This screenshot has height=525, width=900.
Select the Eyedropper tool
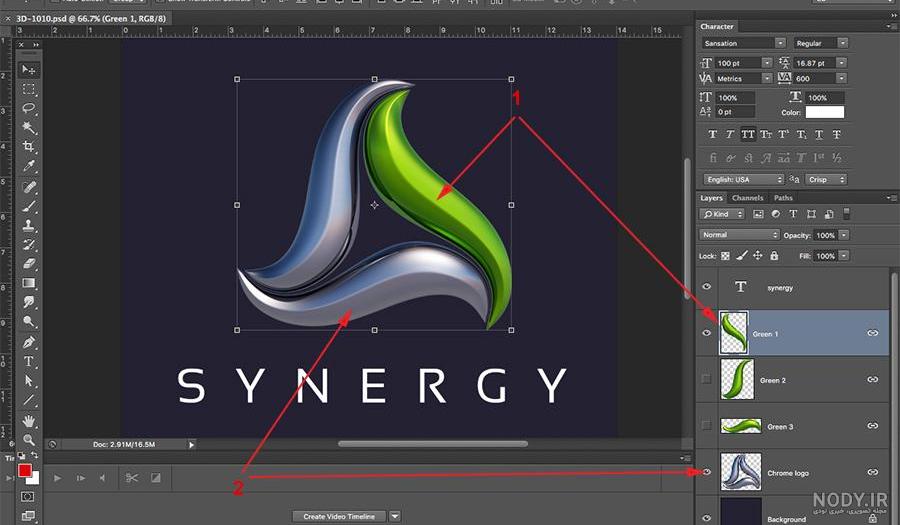pyautogui.click(x=29, y=166)
